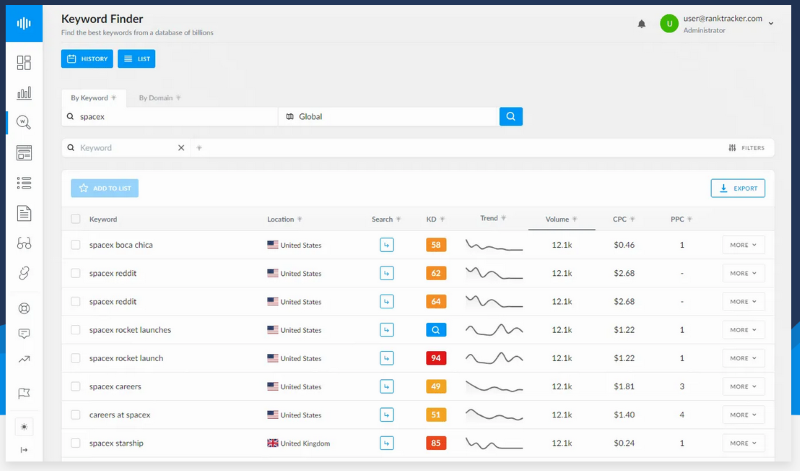
Task: Open the flag icon in sidebar
Action: pyautogui.click(x=24, y=393)
